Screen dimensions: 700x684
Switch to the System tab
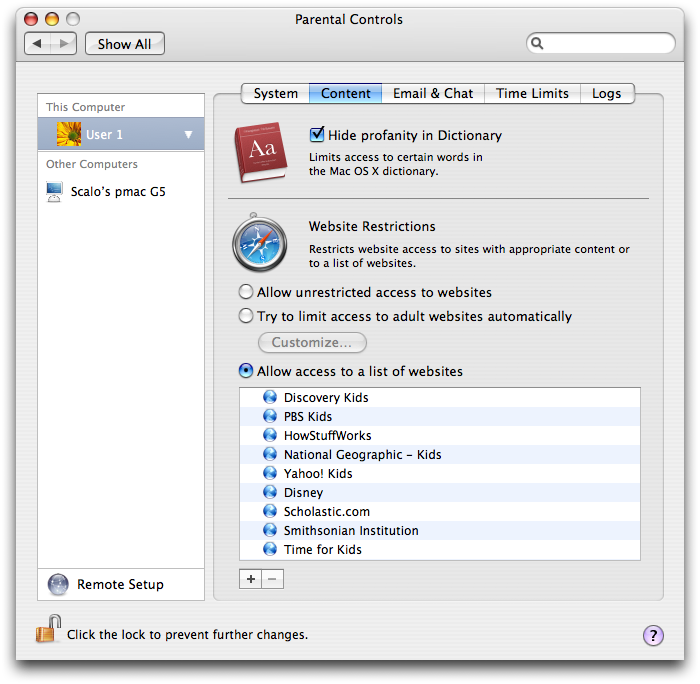click(x=275, y=93)
